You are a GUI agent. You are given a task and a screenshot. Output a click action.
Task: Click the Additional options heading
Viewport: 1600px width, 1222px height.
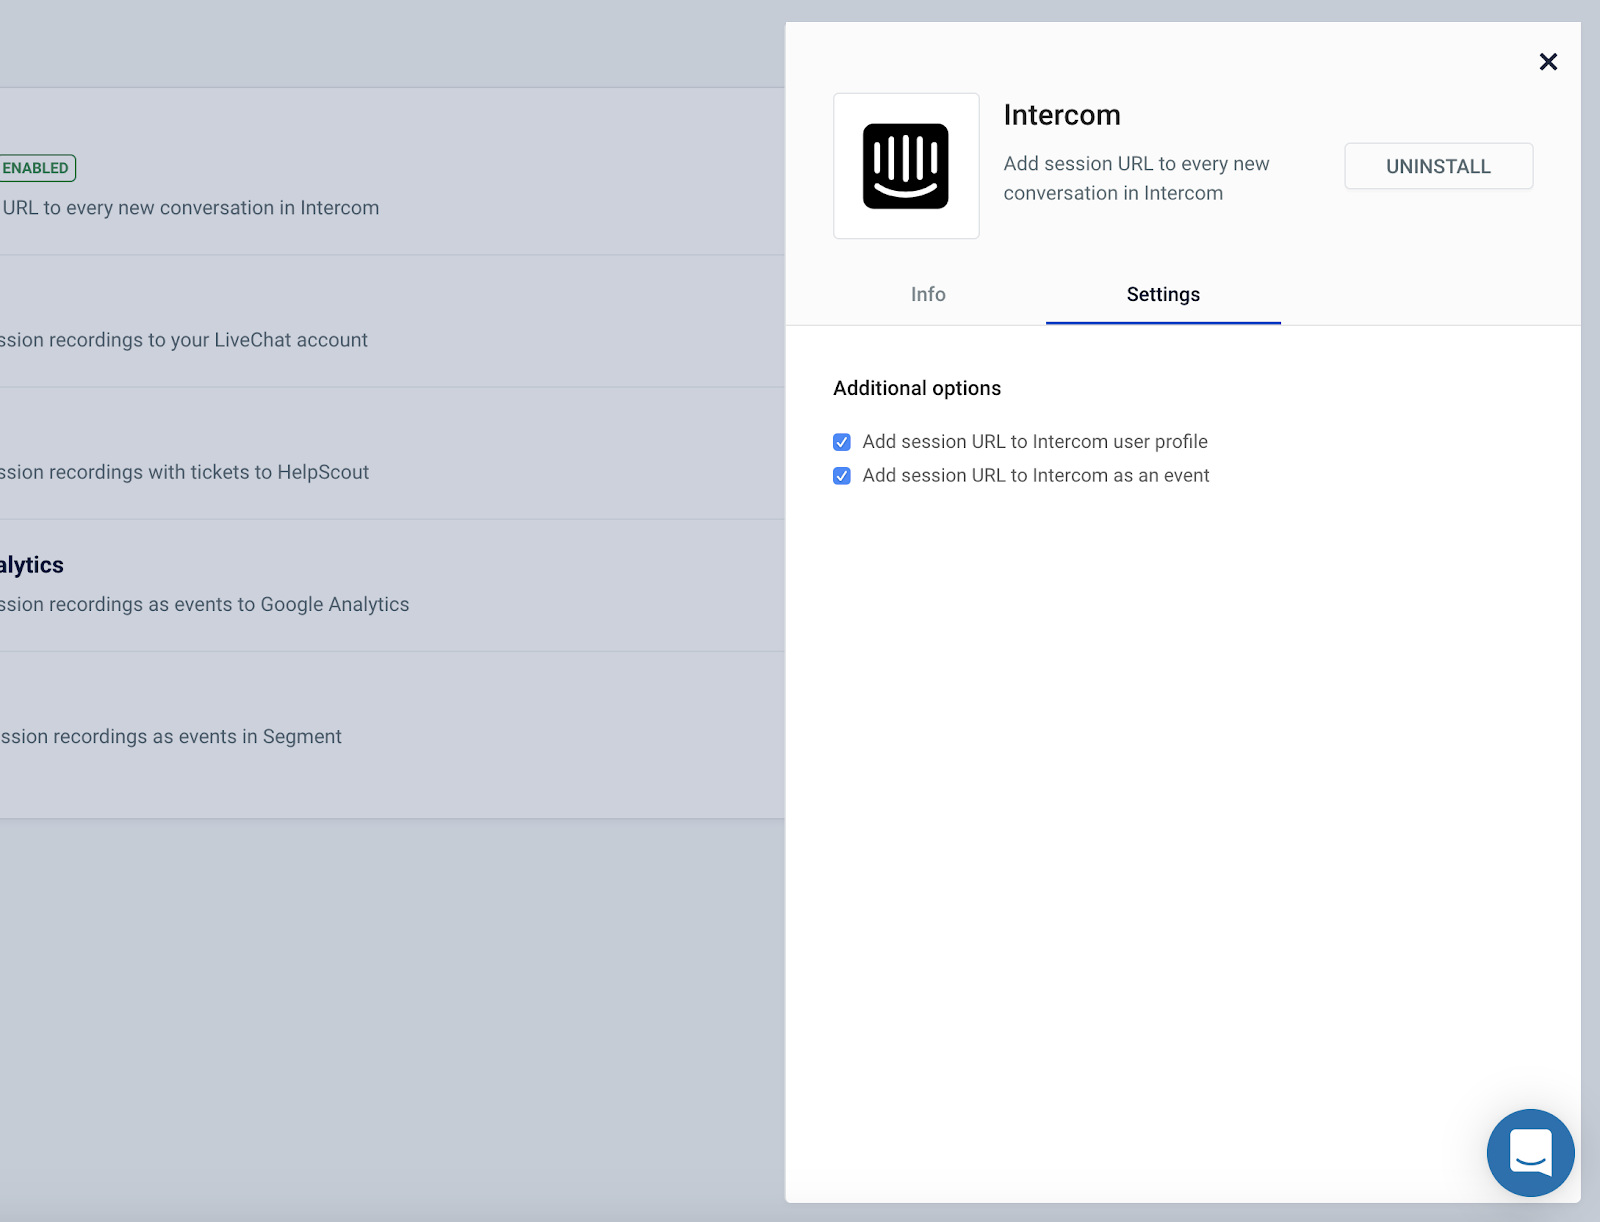(x=916, y=388)
